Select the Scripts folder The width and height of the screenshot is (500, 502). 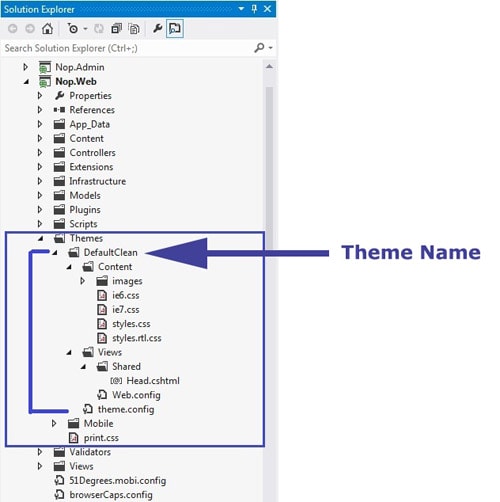pyautogui.click(x=83, y=224)
